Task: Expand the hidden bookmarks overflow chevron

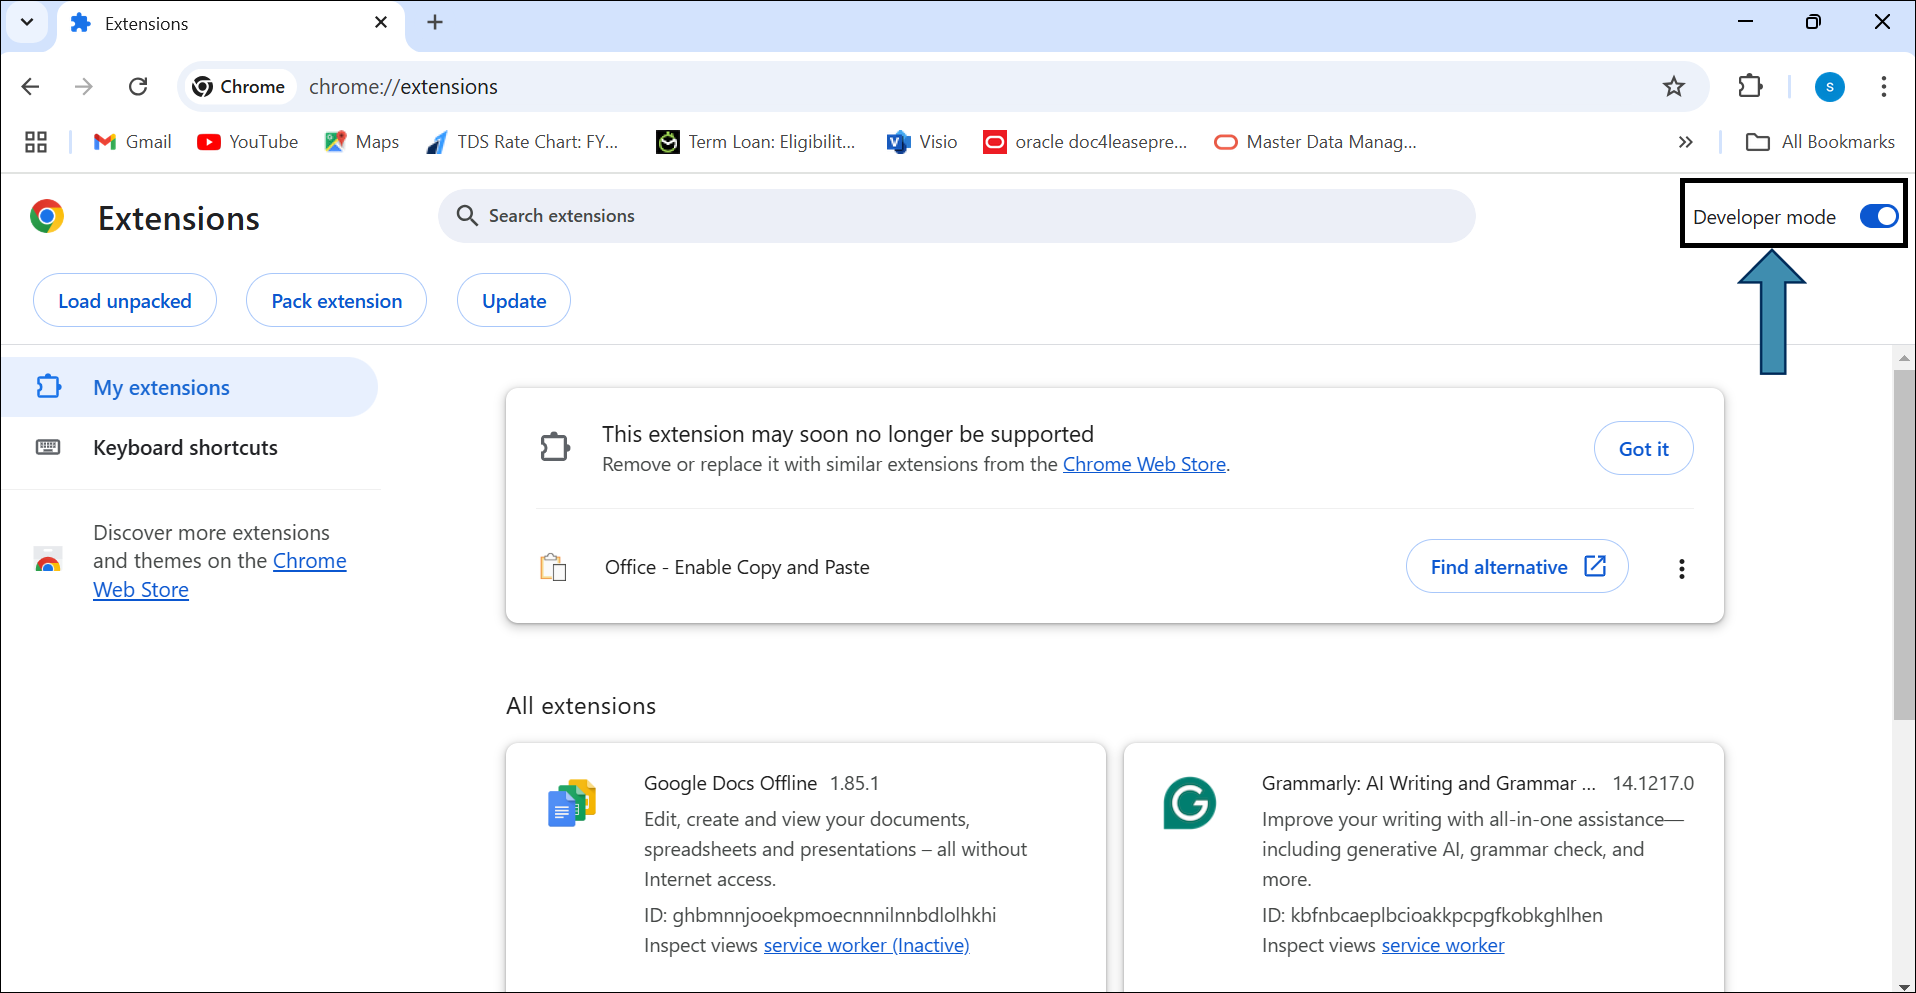Action: click(x=1685, y=142)
